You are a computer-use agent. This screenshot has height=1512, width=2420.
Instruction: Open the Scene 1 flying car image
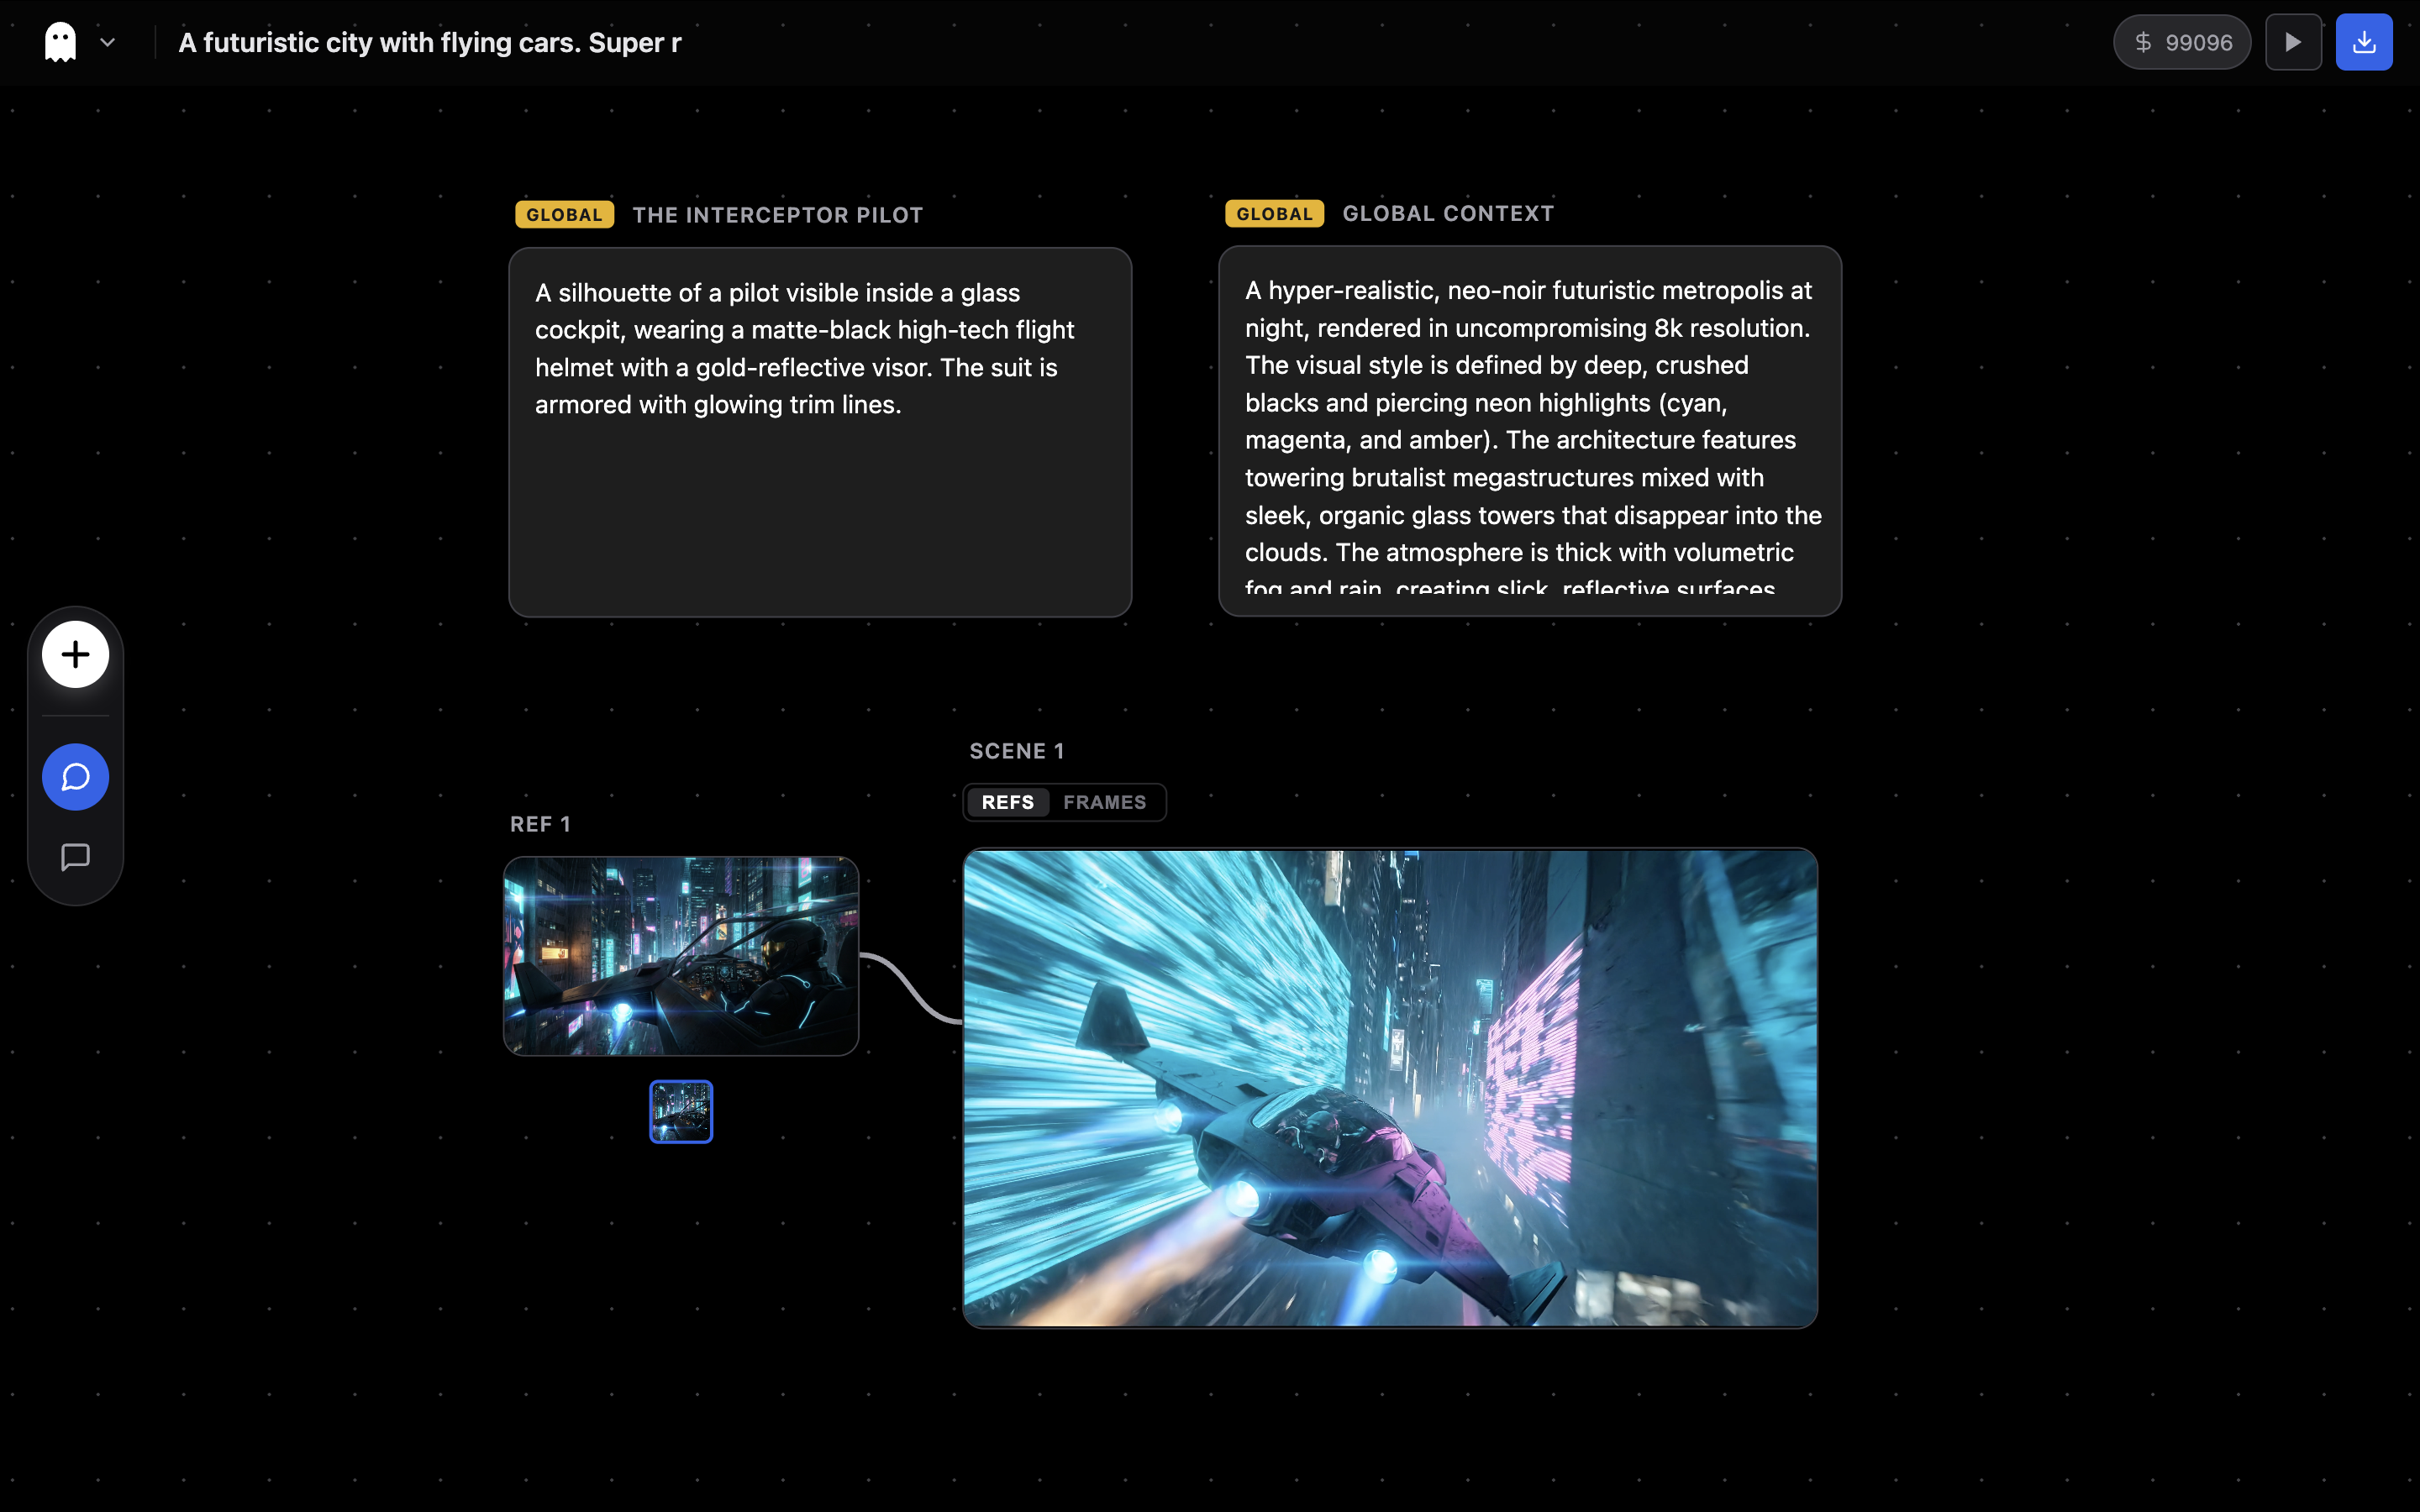pyautogui.click(x=1390, y=1088)
